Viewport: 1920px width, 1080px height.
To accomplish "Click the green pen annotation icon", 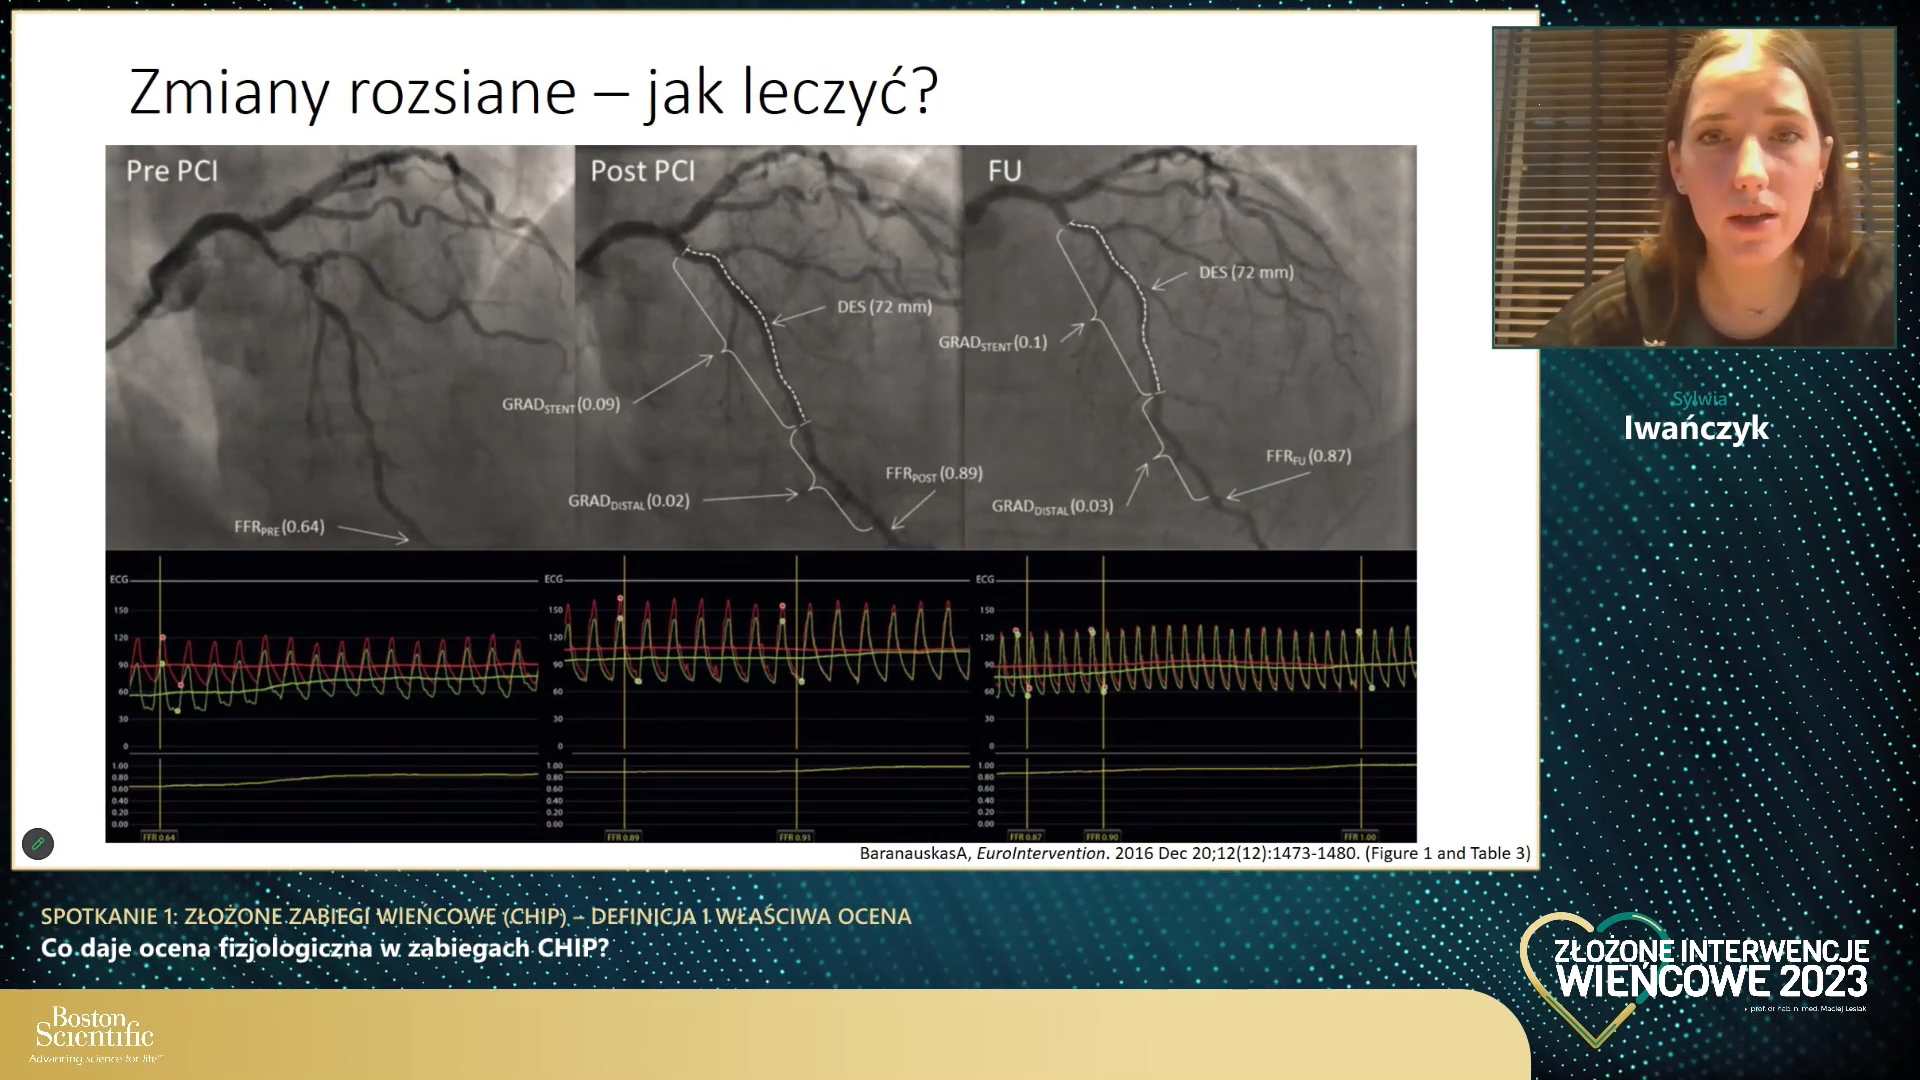I will [x=38, y=843].
